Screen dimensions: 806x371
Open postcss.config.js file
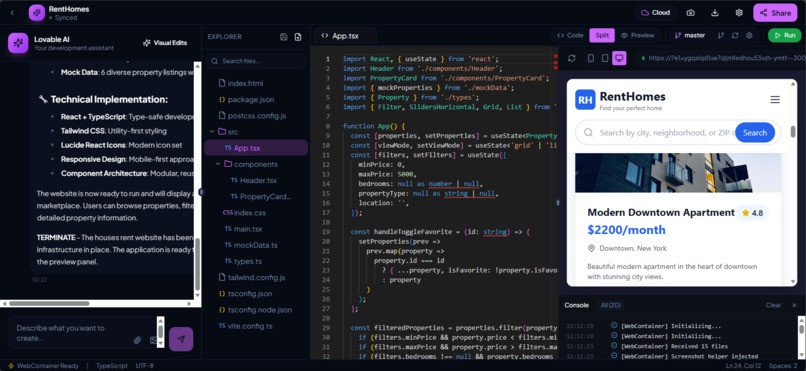tap(256, 116)
